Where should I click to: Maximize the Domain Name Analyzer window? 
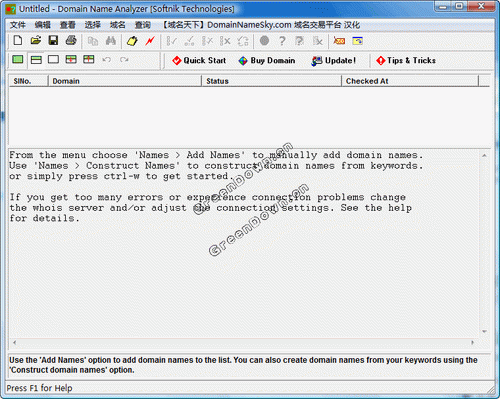point(459,6)
